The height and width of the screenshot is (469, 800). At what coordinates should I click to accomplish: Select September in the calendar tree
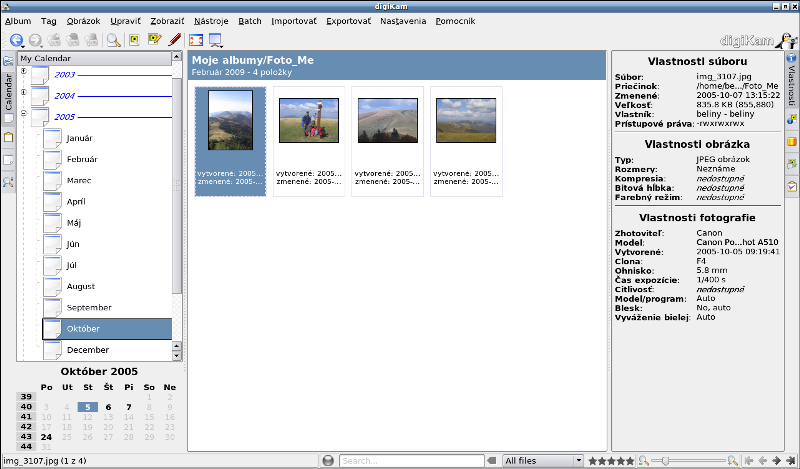tap(89, 307)
